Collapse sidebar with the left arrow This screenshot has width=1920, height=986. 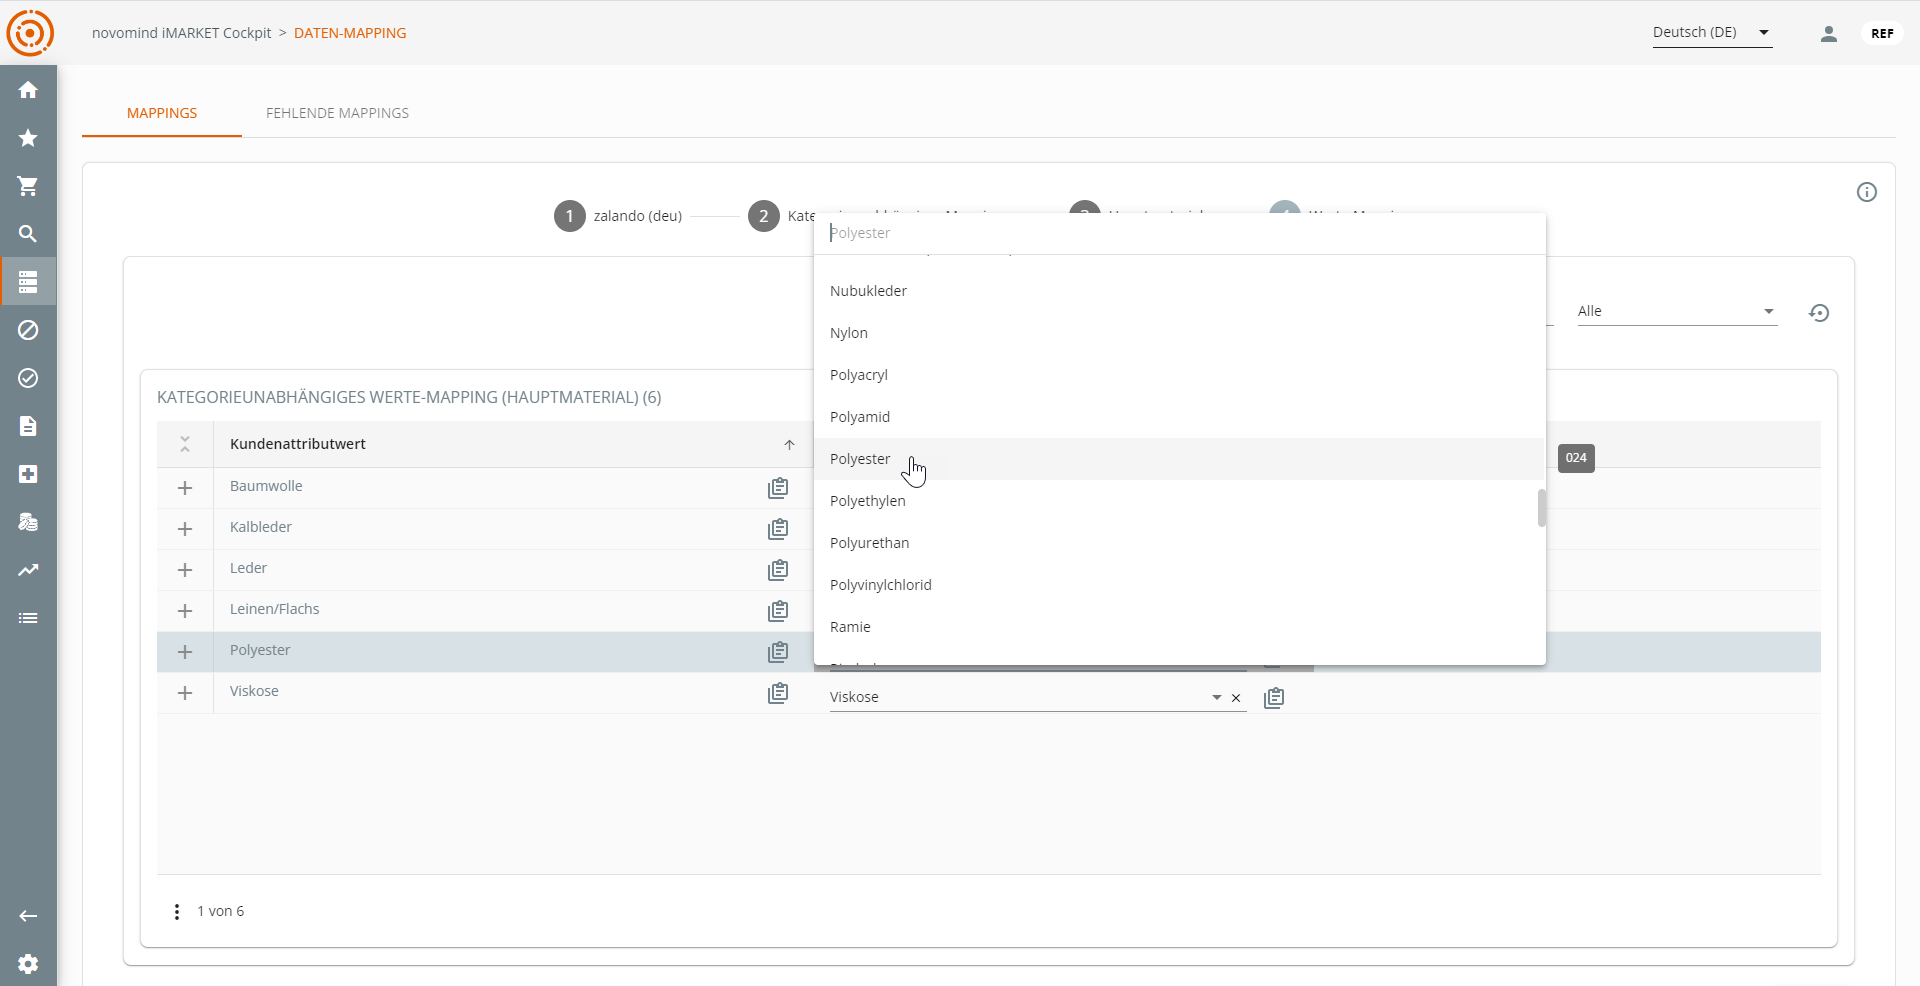click(x=28, y=916)
